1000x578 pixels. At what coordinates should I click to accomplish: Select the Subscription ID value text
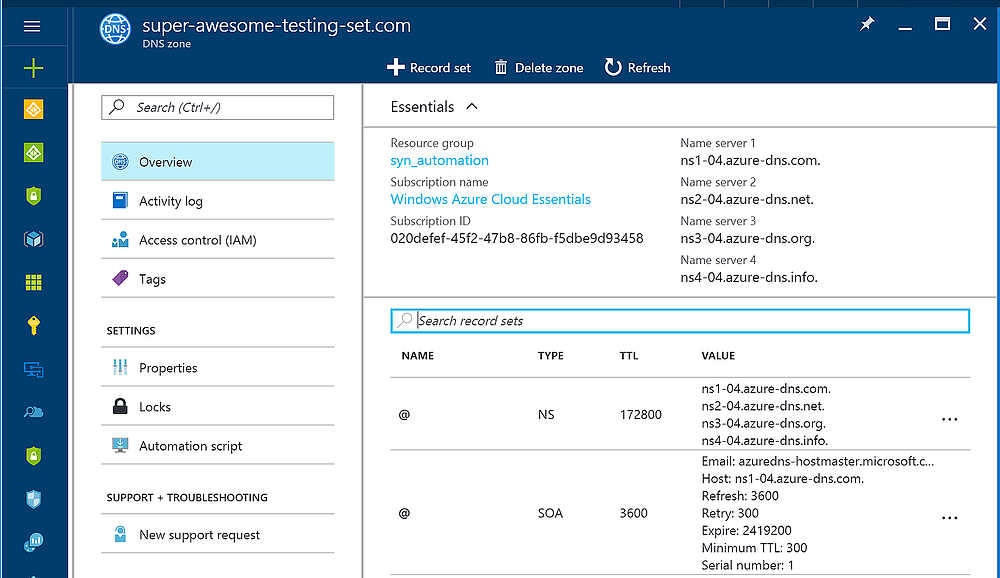[517, 238]
